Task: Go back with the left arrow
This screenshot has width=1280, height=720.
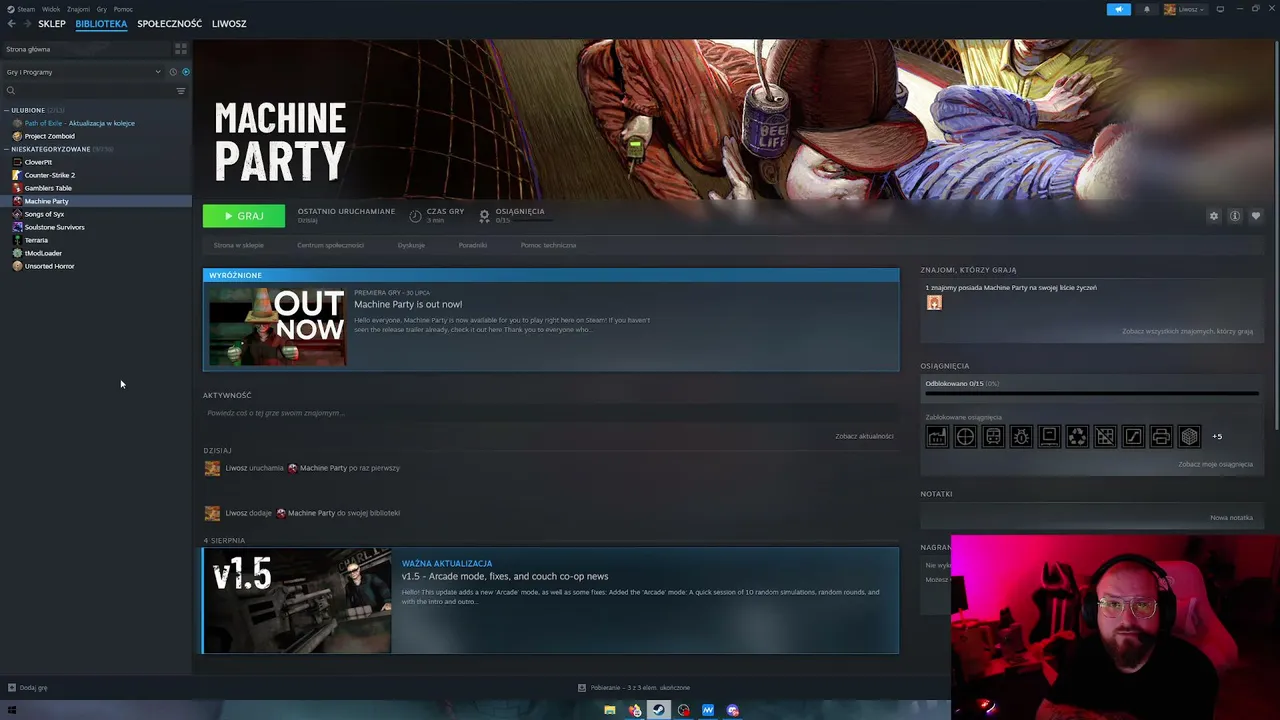Action: pos(11,24)
